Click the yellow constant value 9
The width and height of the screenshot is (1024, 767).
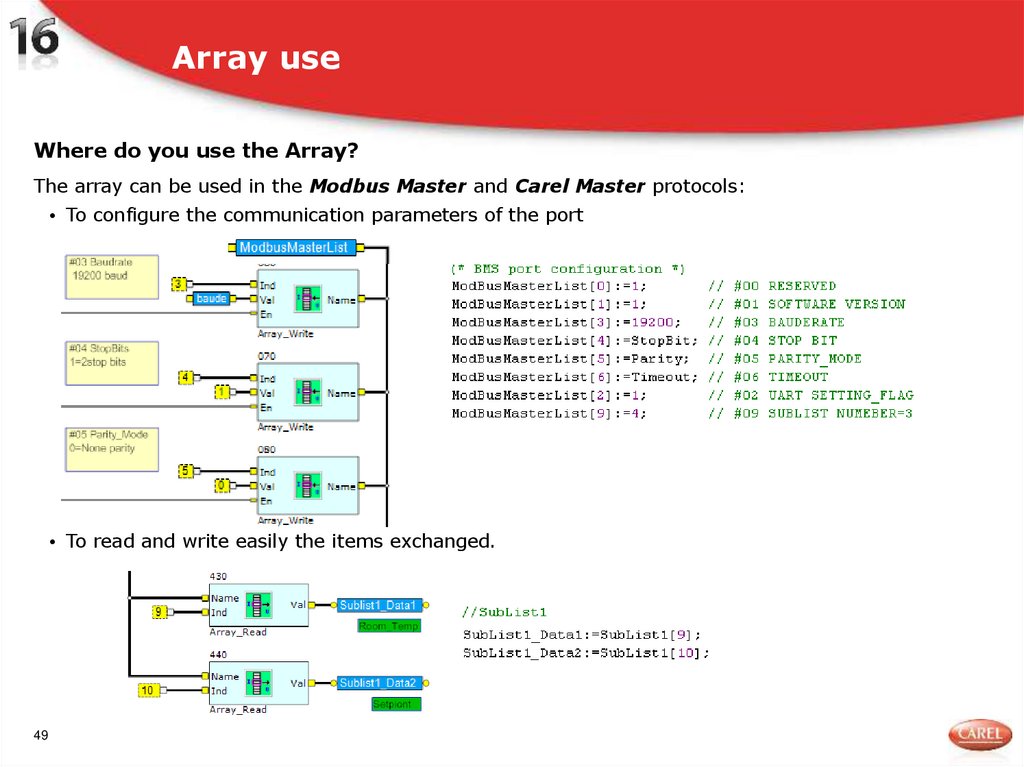[x=160, y=611]
